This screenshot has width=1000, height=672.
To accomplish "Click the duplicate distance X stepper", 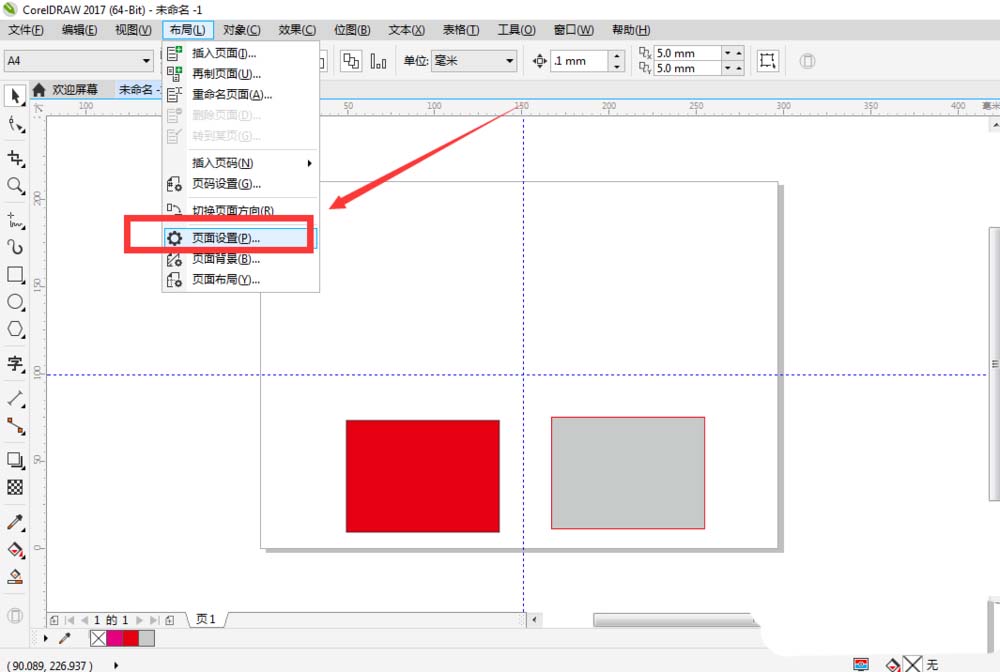I will coord(733,53).
